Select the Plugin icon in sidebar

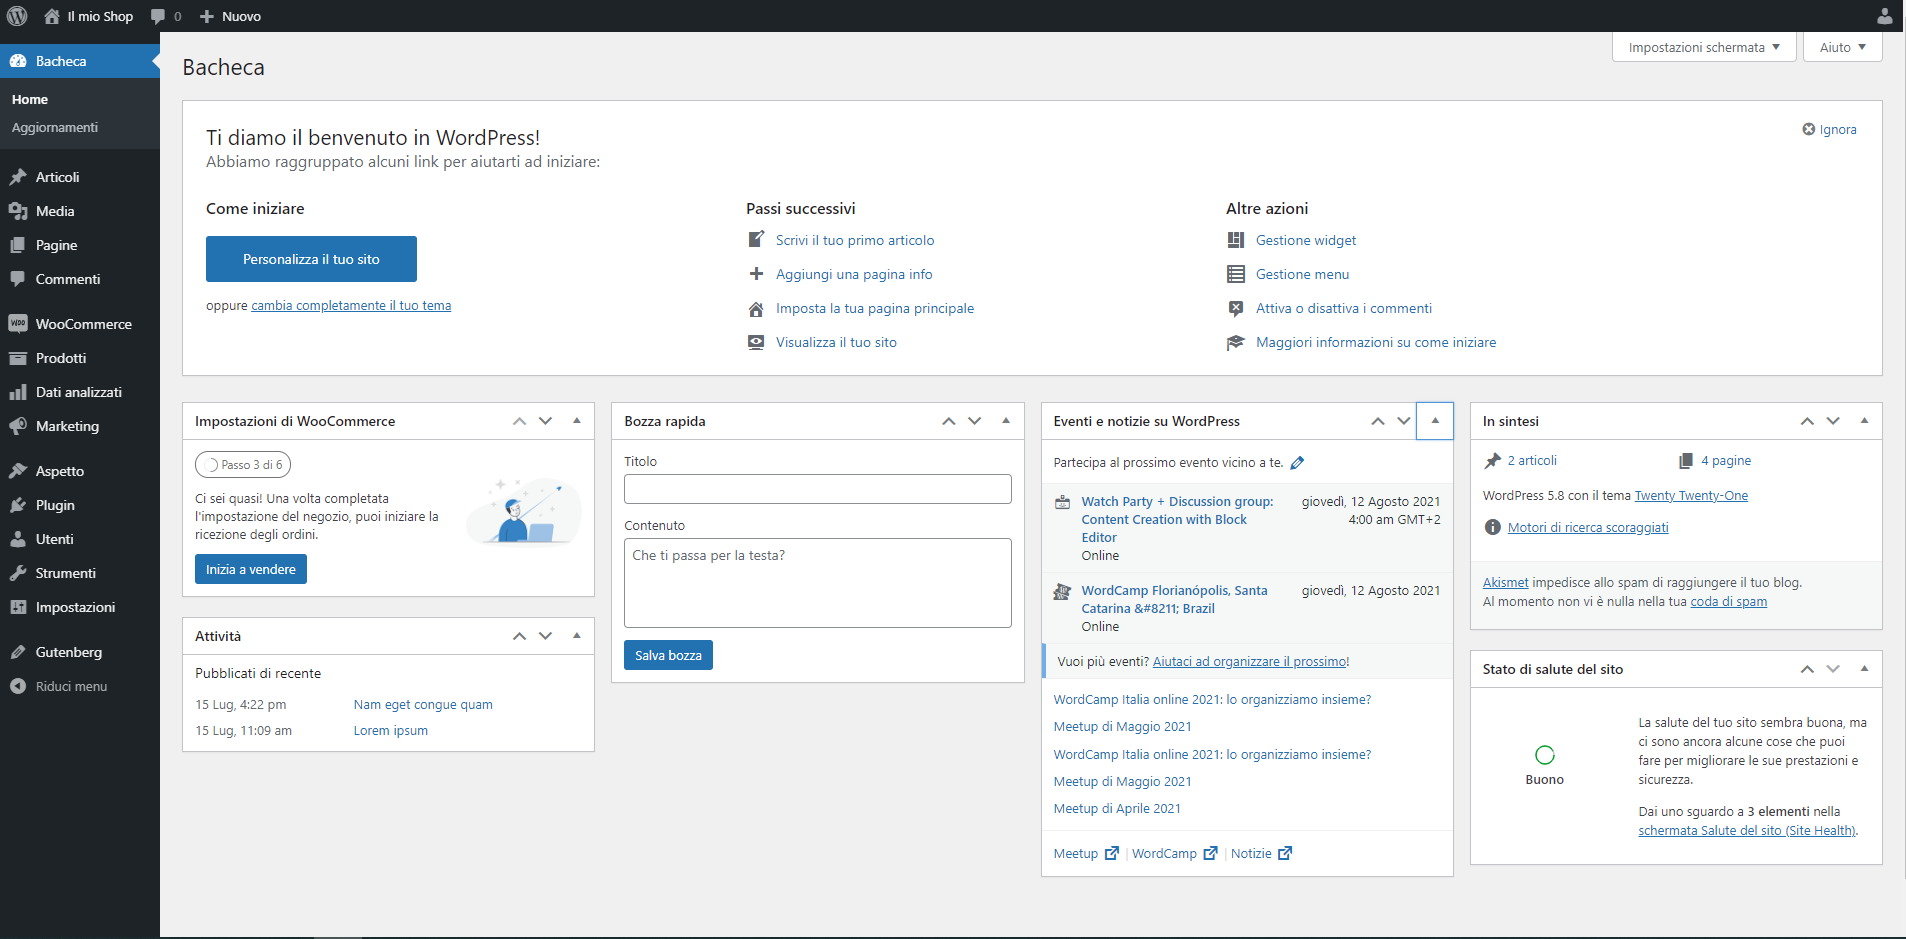click(x=20, y=505)
